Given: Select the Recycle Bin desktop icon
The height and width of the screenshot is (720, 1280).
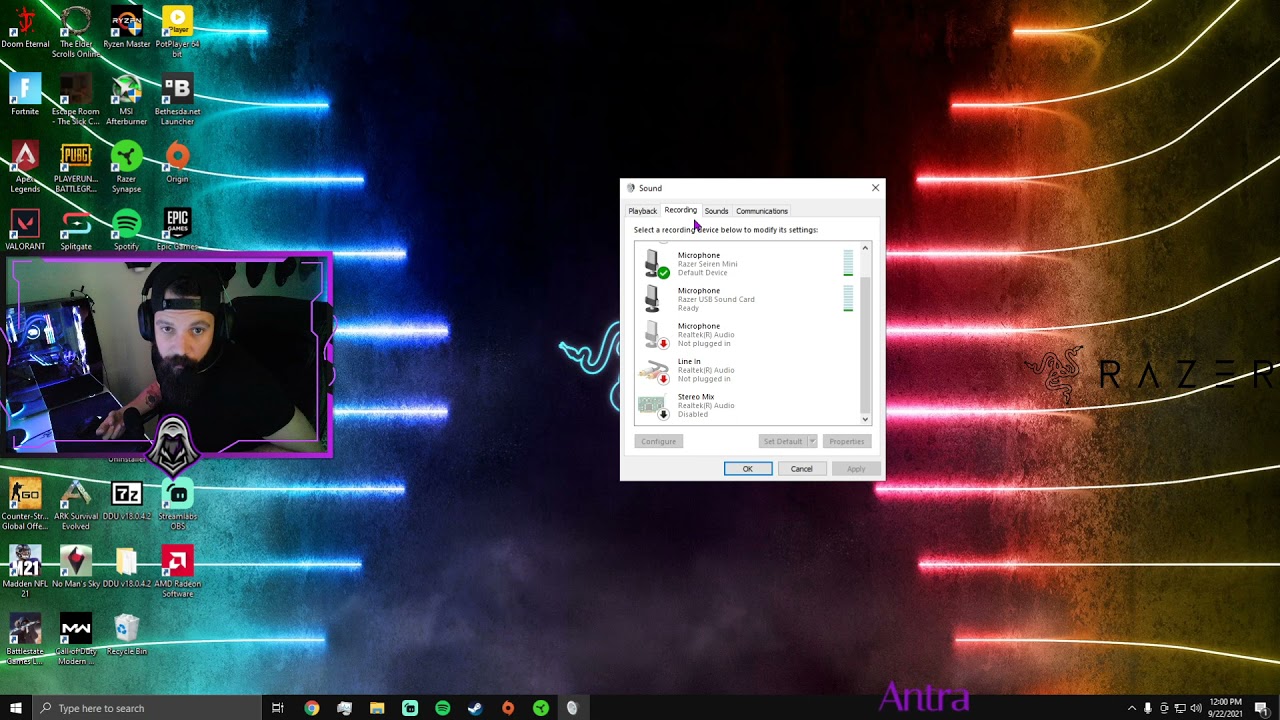Looking at the screenshot, I should pyautogui.click(x=127, y=634).
